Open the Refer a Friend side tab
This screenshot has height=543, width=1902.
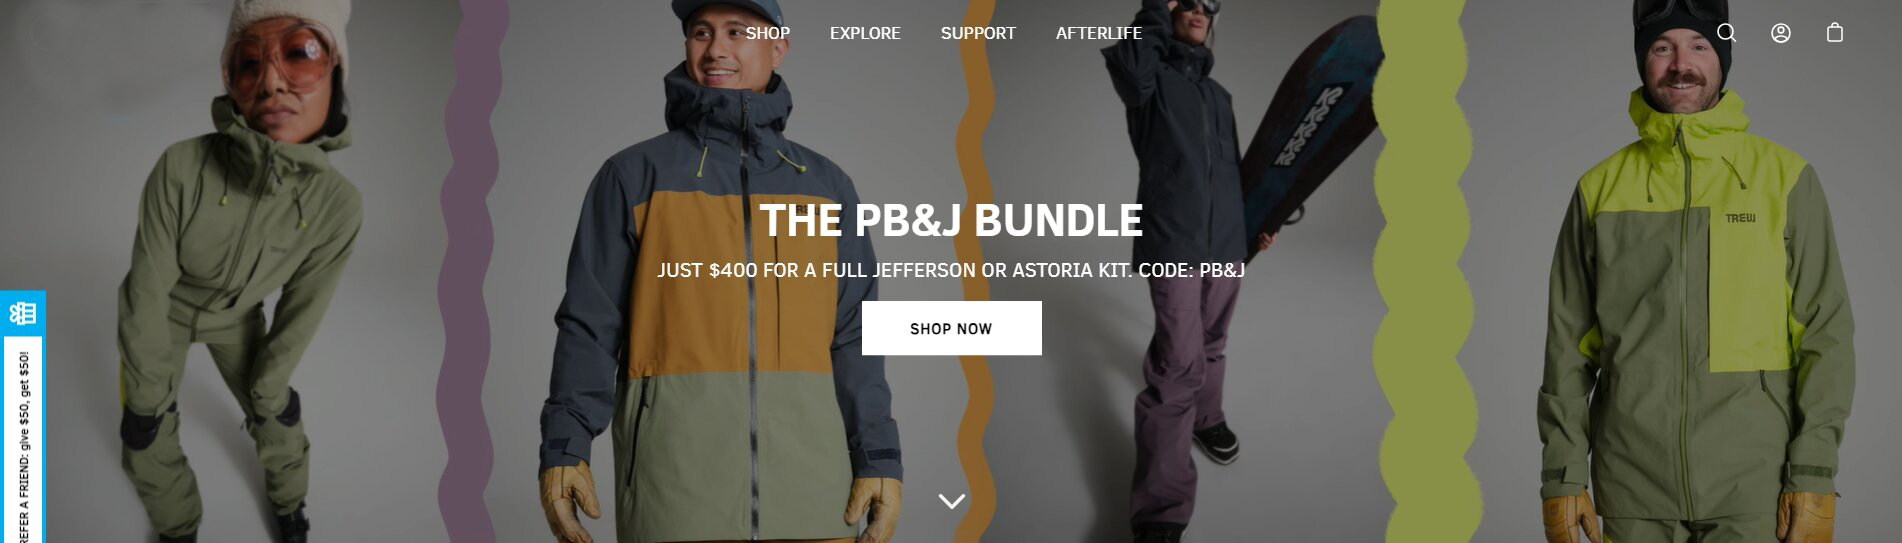[x=22, y=417]
